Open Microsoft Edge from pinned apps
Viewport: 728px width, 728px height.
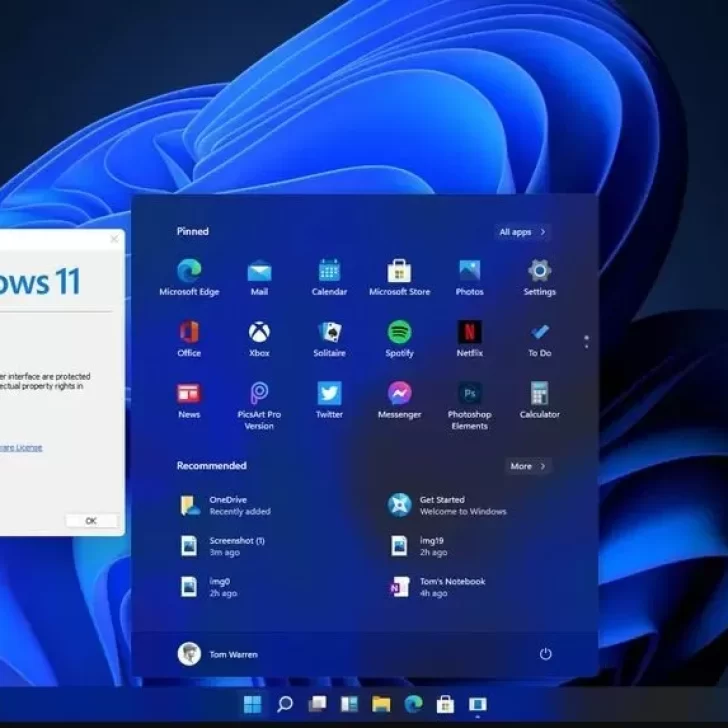click(189, 272)
